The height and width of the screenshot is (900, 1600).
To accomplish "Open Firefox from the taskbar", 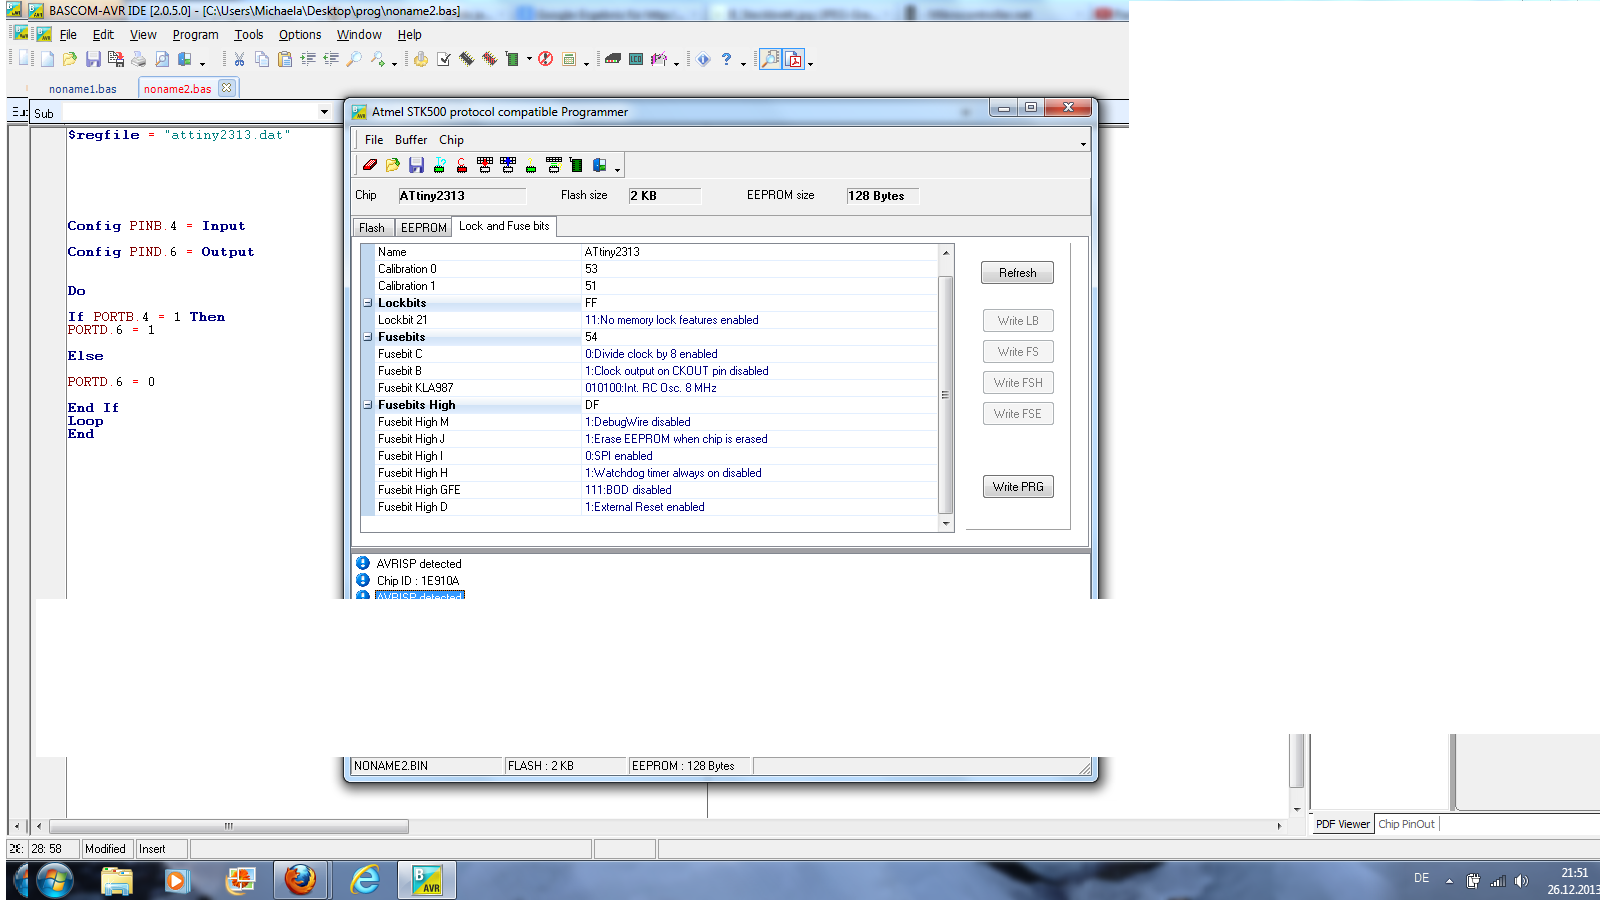I will coord(300,880).
